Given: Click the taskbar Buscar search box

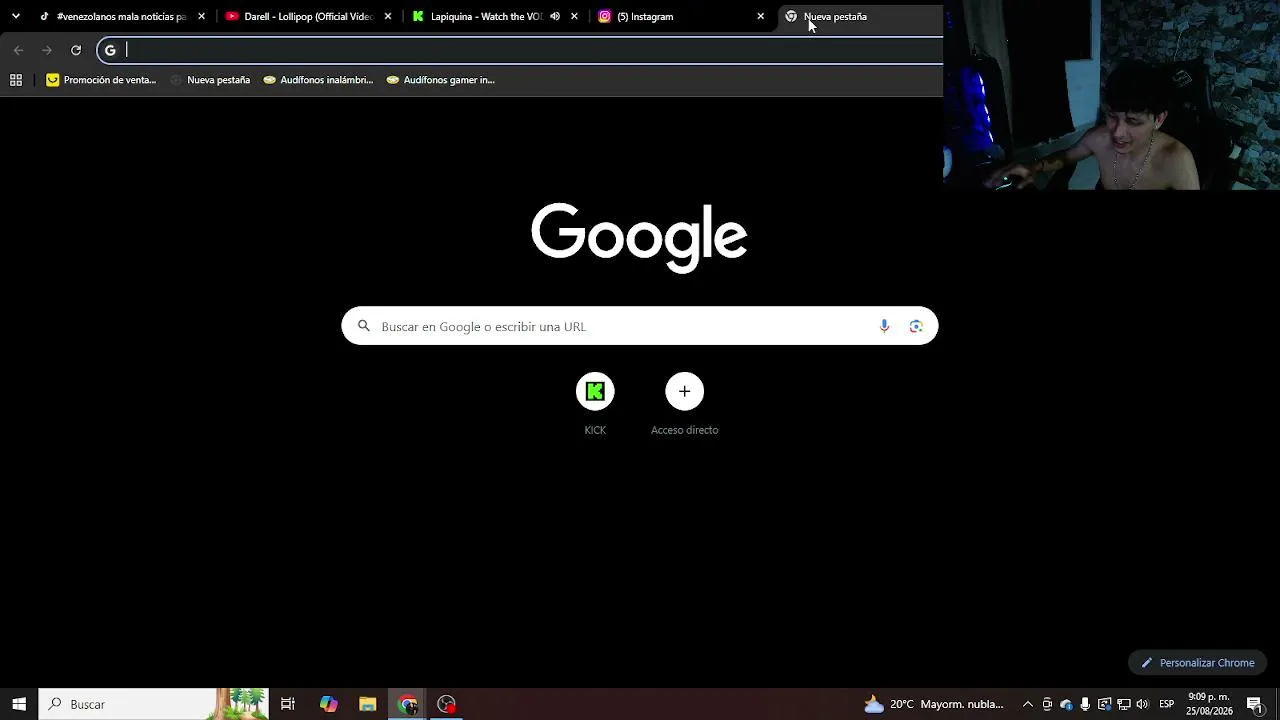Looking at the screenshot, I should (x=154, y=704).
